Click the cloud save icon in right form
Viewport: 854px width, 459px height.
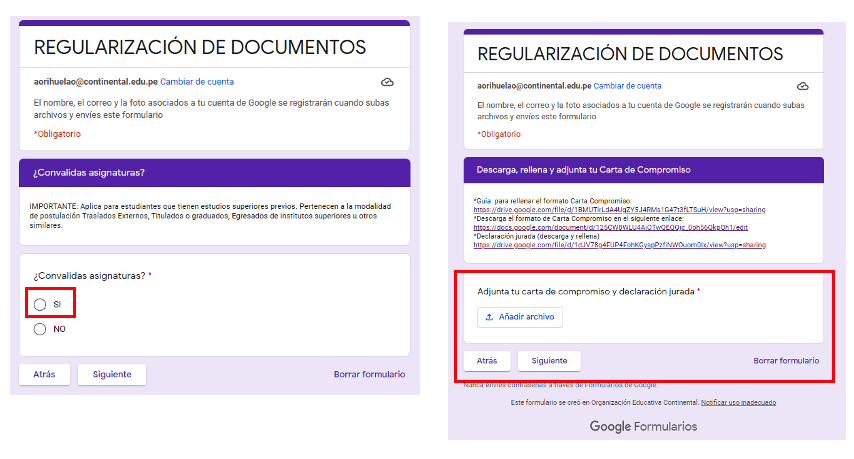[x=802, y=87]
